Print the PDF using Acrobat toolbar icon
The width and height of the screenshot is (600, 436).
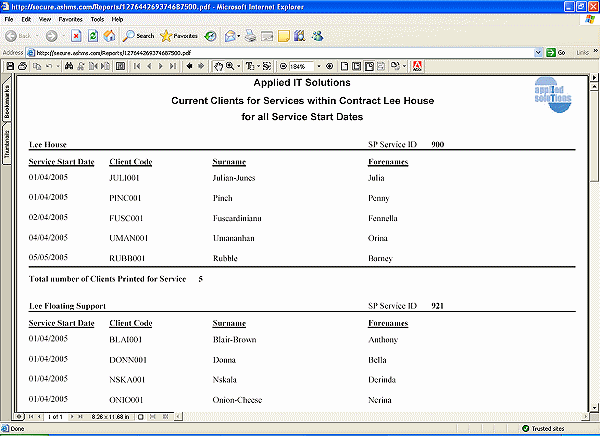pos(22,66)
